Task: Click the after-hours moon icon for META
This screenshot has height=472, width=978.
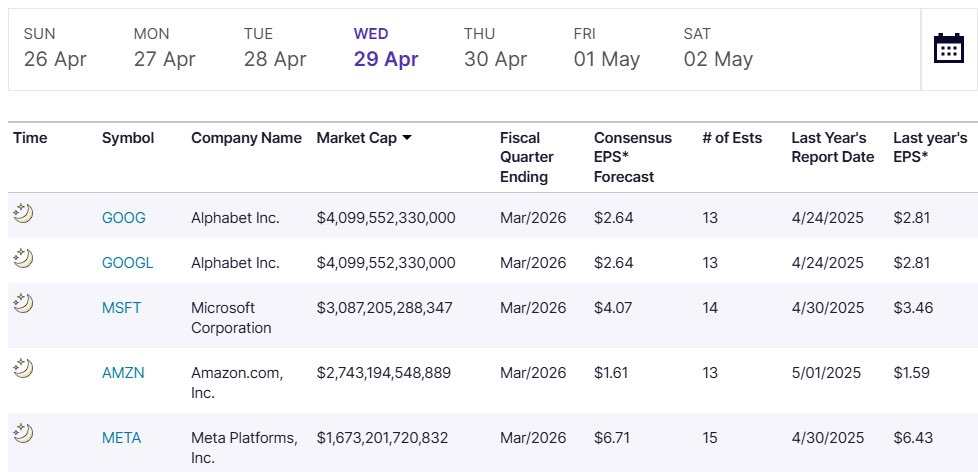Action: [x=23, y=433]
